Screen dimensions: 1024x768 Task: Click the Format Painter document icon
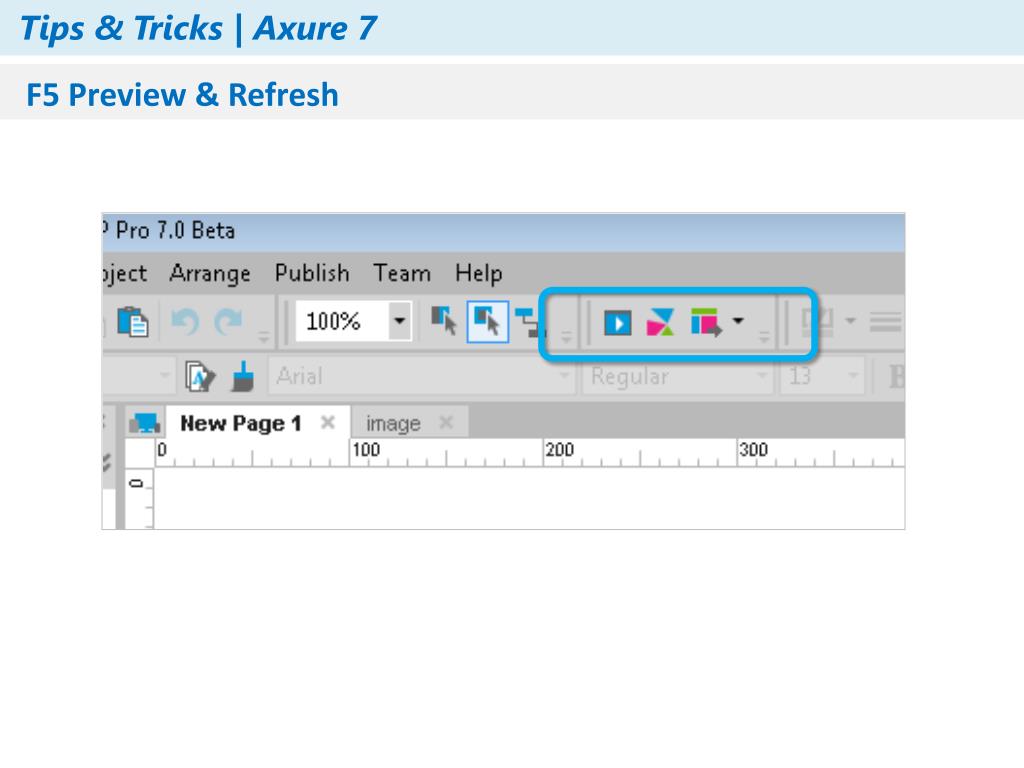click(199, 377)
